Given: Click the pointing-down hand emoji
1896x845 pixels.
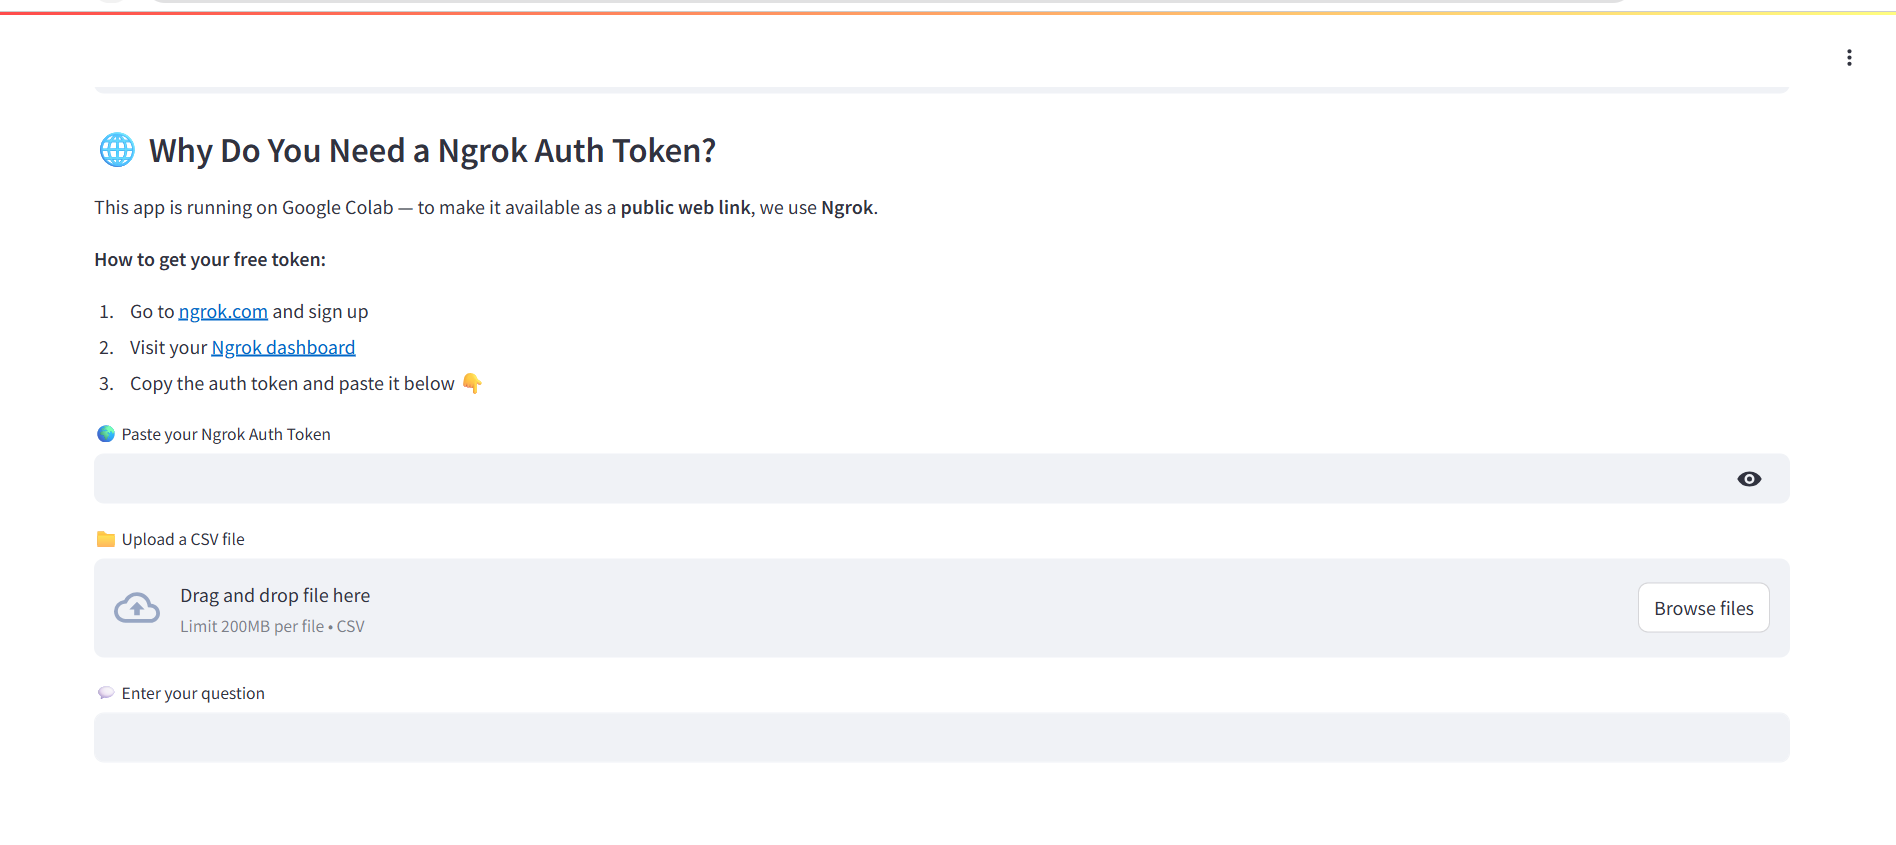Looking at the screenshot, I should click(x=472, y=383).
